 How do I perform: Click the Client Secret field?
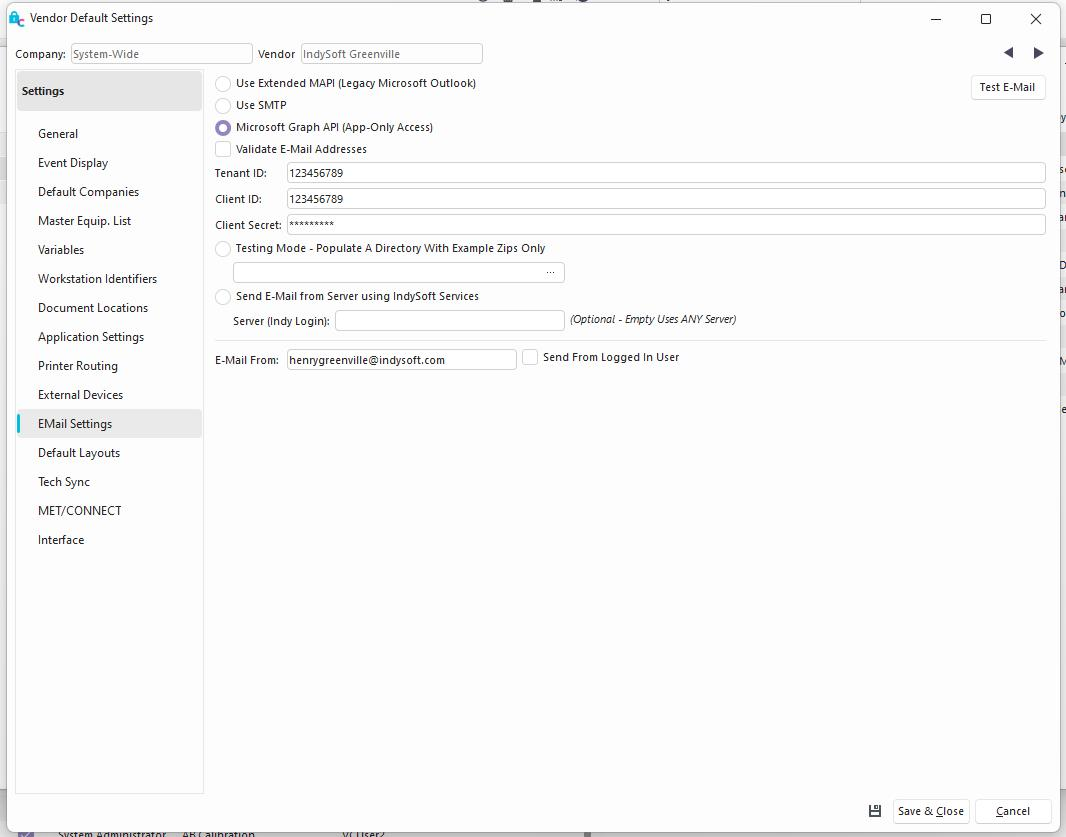pos(665,225)
